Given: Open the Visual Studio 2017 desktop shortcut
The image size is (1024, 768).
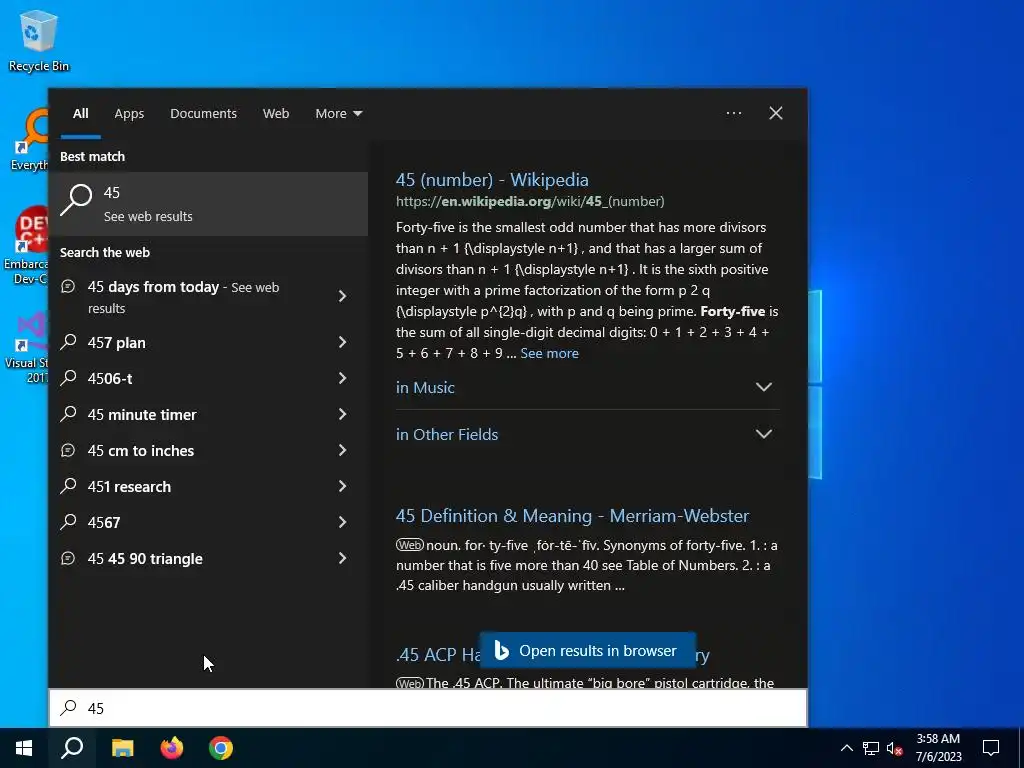Looking at the screenshot, I should 27,348.
